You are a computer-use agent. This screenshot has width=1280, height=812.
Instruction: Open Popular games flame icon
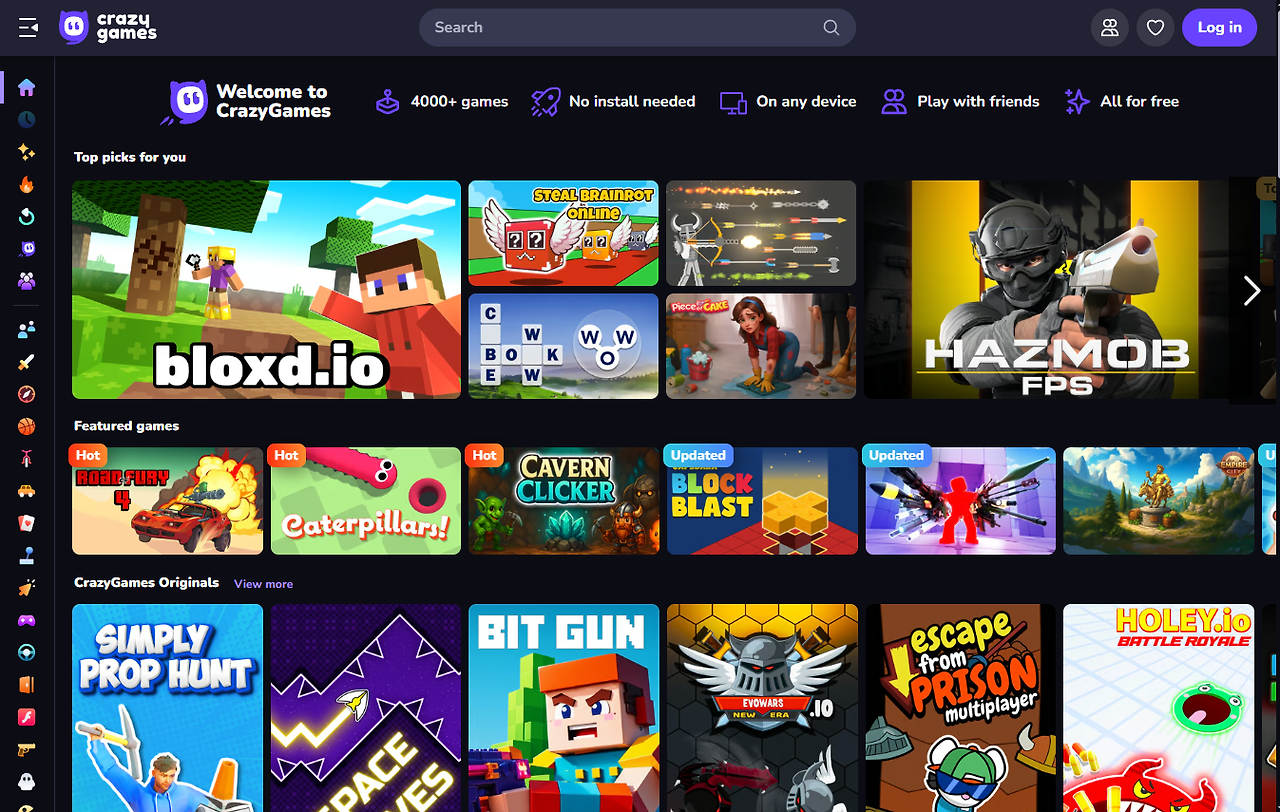(27, 184)
